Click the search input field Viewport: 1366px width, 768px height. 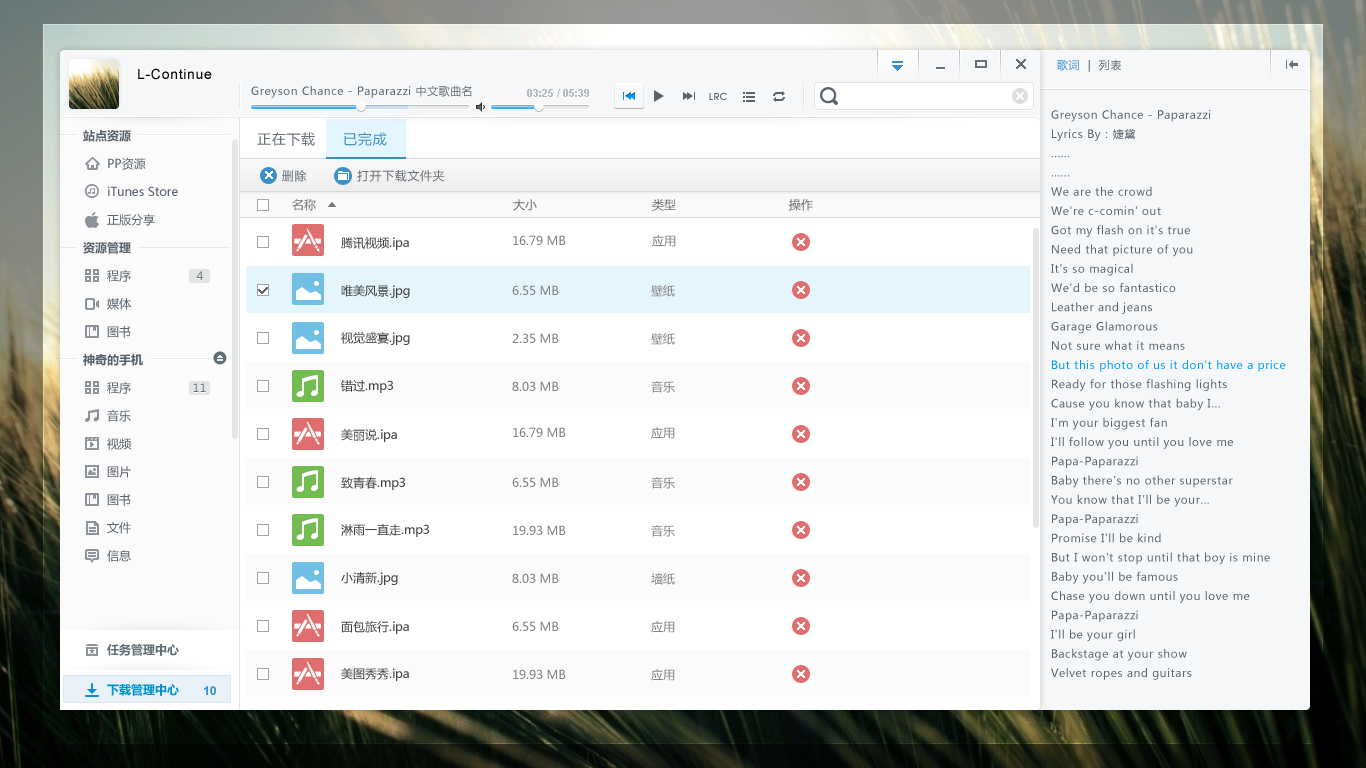tap(925, 96)
